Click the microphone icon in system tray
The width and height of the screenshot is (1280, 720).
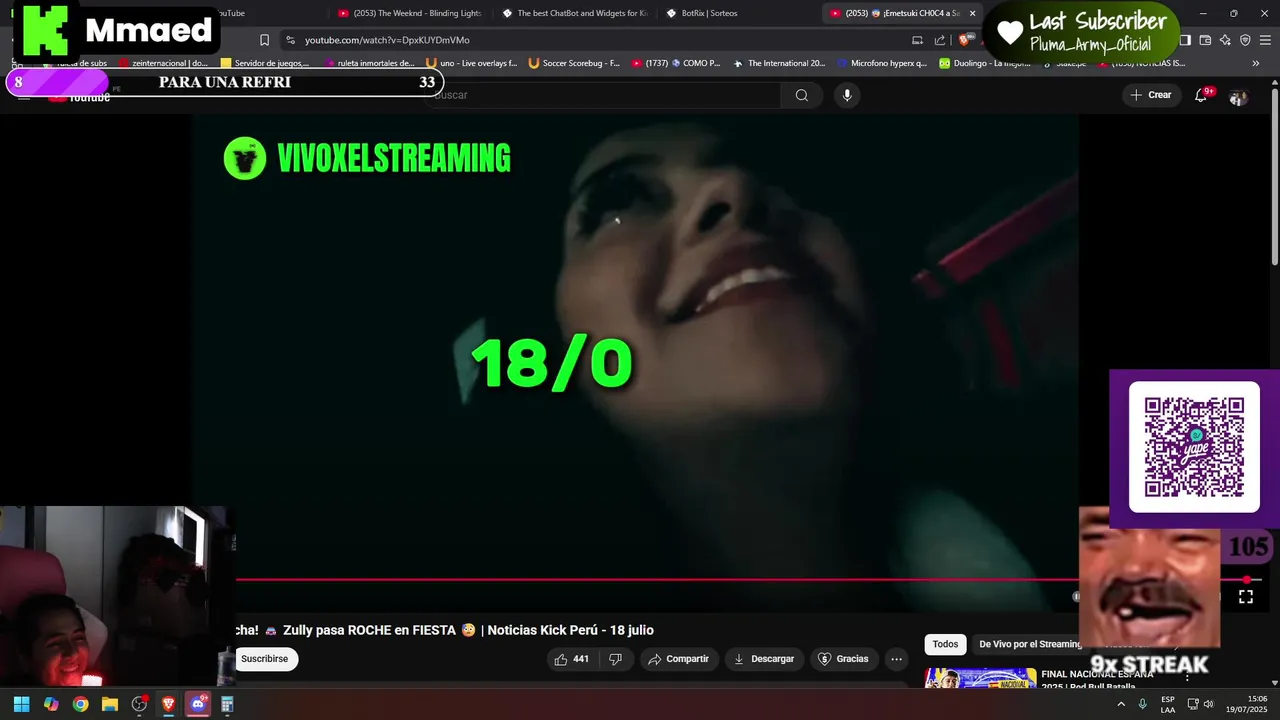1142,704
